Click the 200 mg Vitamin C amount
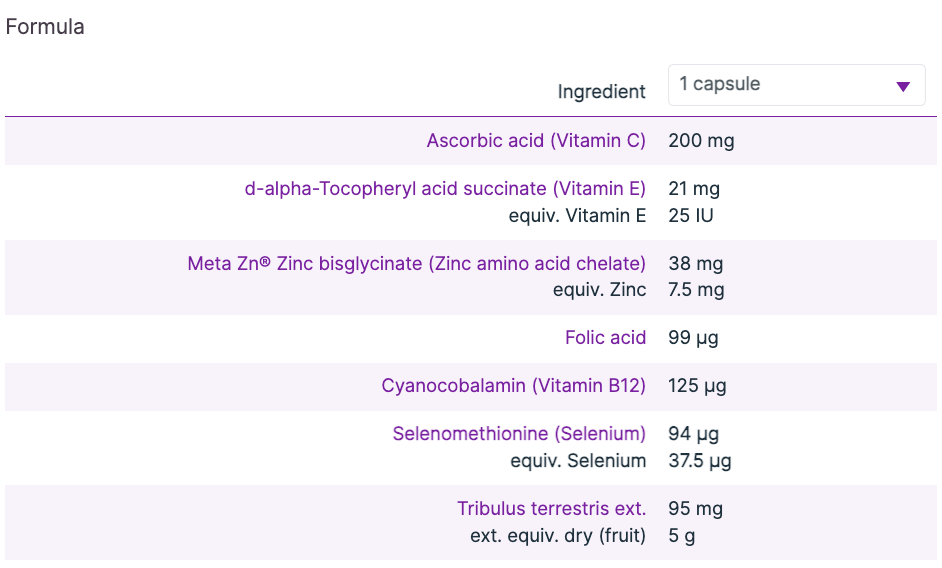 [701, 141]
